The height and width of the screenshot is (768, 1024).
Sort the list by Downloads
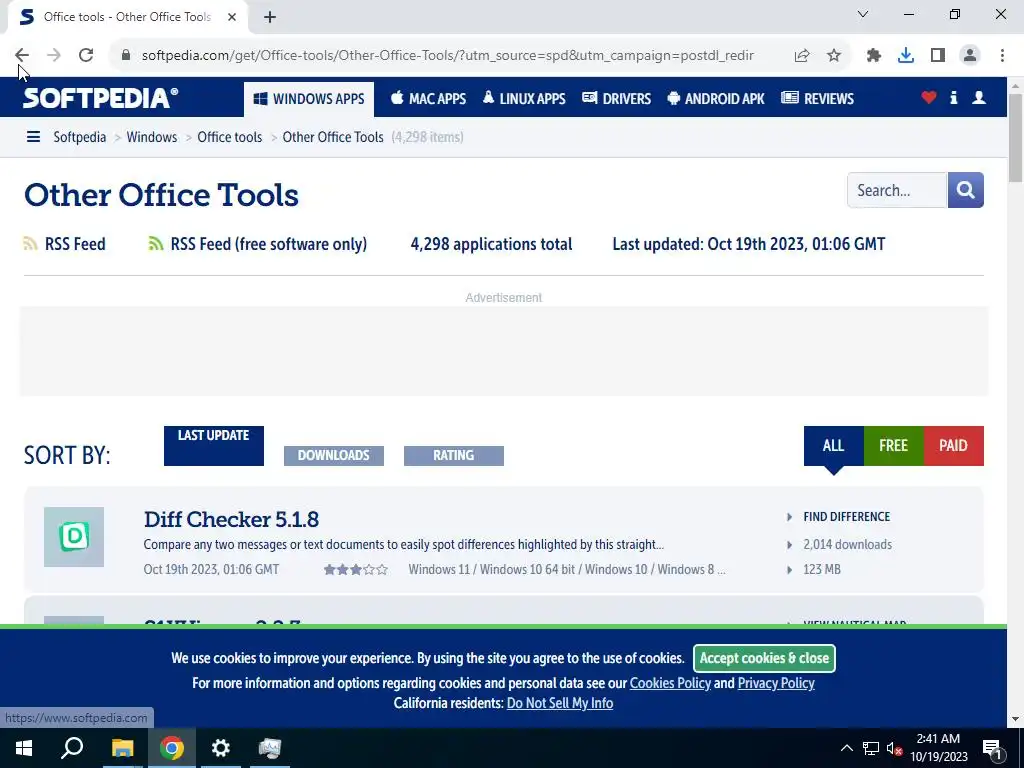pos(334,455)
